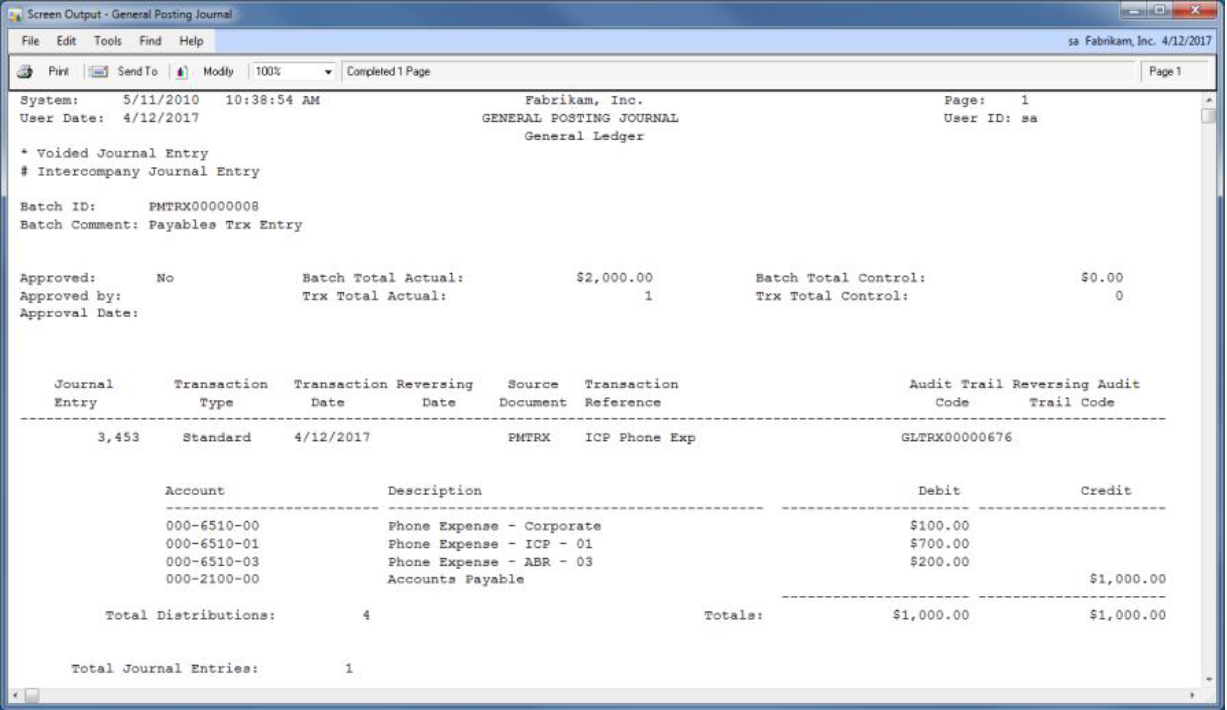
Task: Open the Tools menu
Action: [108, 41]
